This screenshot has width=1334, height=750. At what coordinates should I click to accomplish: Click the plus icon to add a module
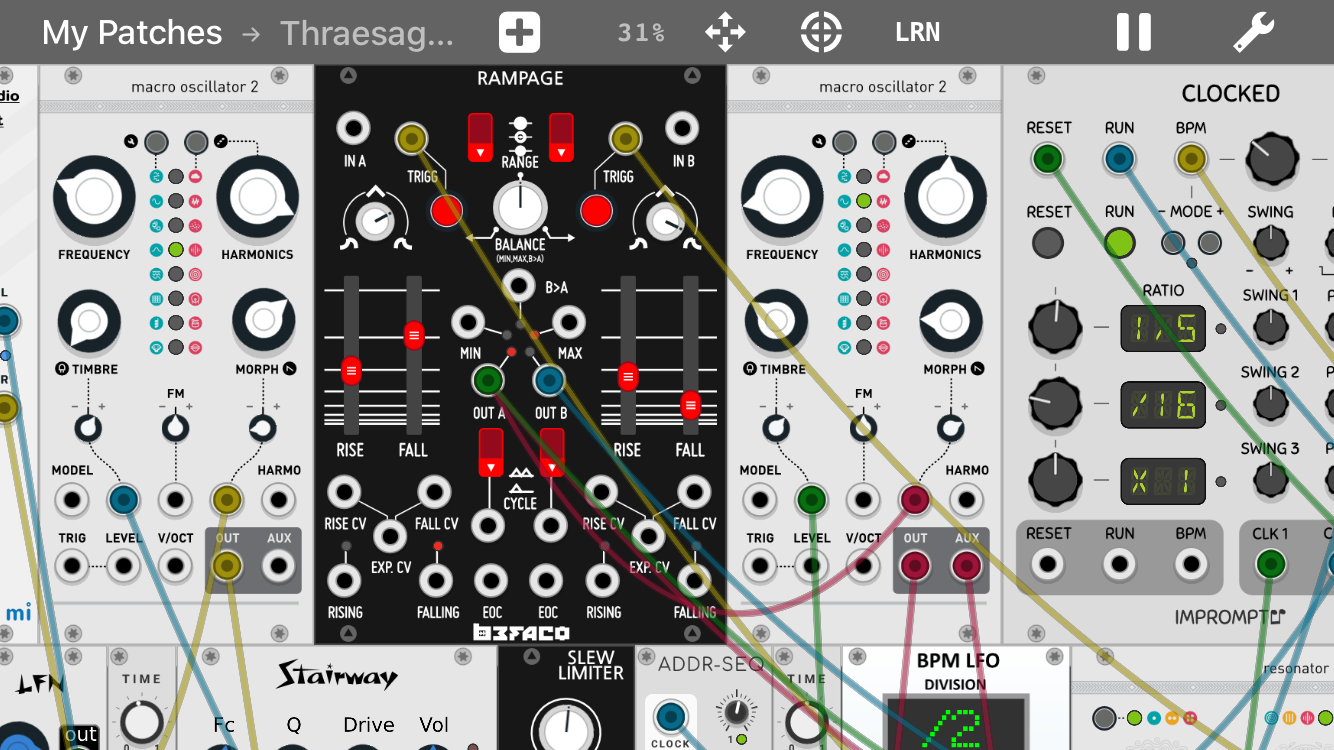[x=519, y=33]
